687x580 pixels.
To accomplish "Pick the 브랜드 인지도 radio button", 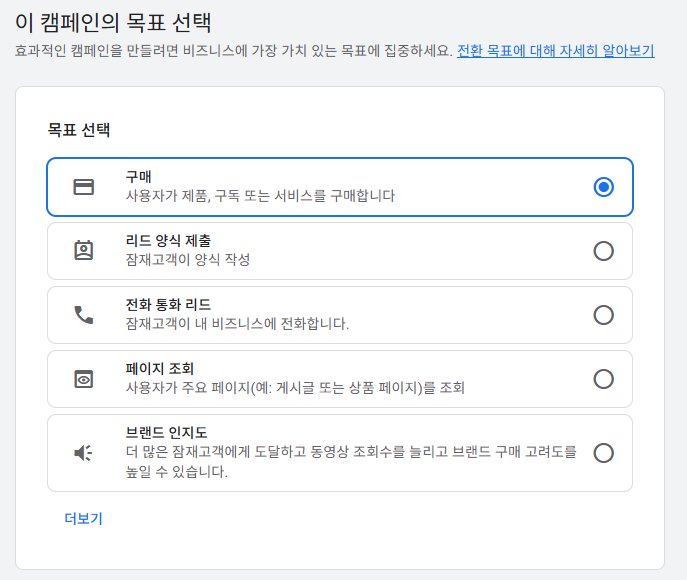I will 603,453.
